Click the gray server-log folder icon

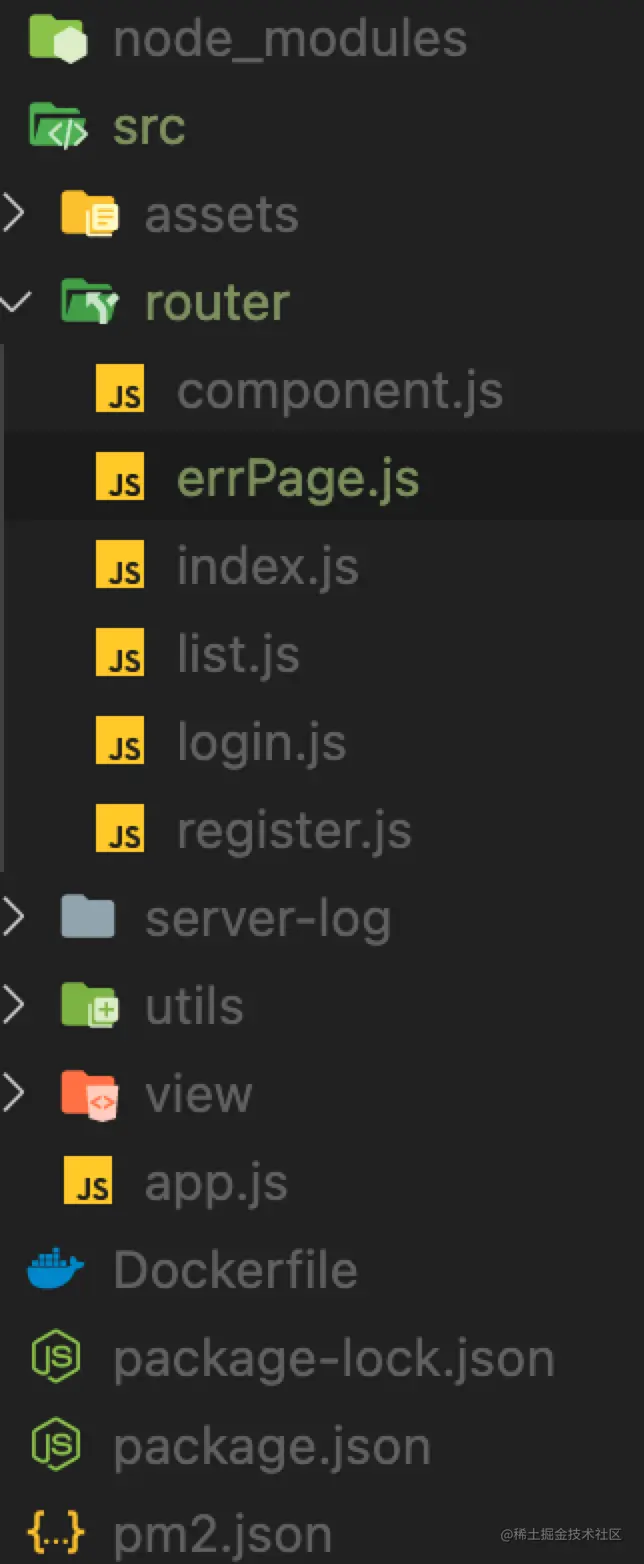[x=88, y=917]
